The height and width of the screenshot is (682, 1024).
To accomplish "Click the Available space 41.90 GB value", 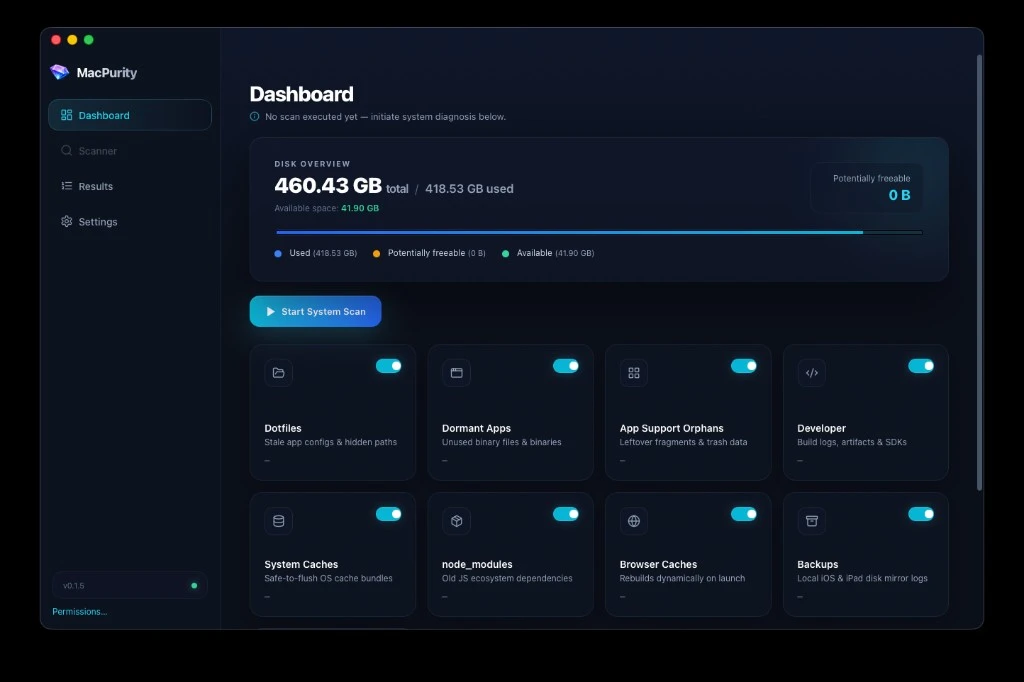I will click(360, 208).
